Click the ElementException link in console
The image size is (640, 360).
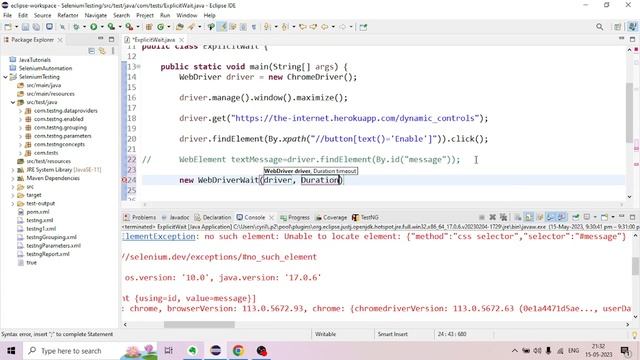pyautogui.click(x=159, y=237)
